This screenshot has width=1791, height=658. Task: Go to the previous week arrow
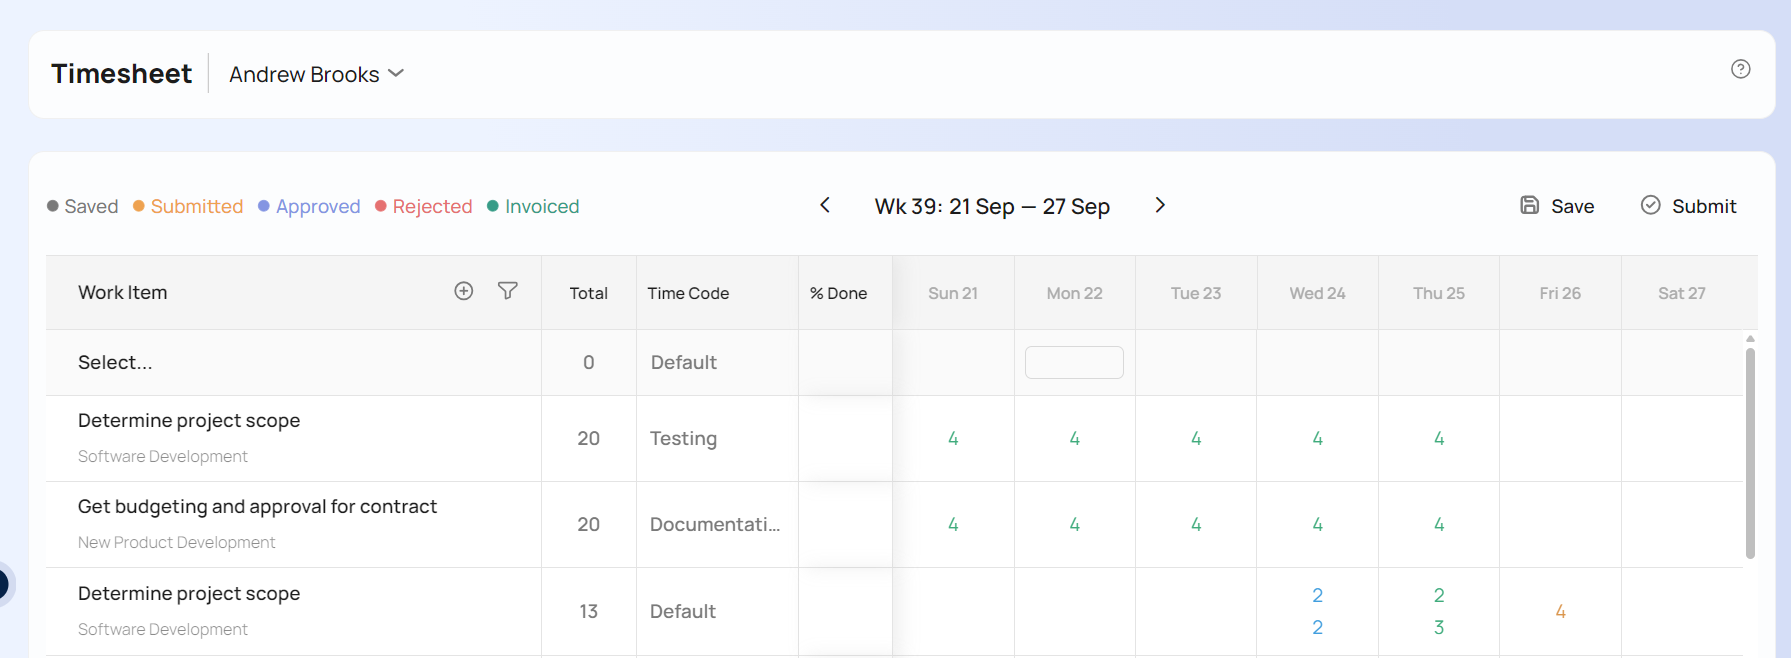click(x=825, y=205)
